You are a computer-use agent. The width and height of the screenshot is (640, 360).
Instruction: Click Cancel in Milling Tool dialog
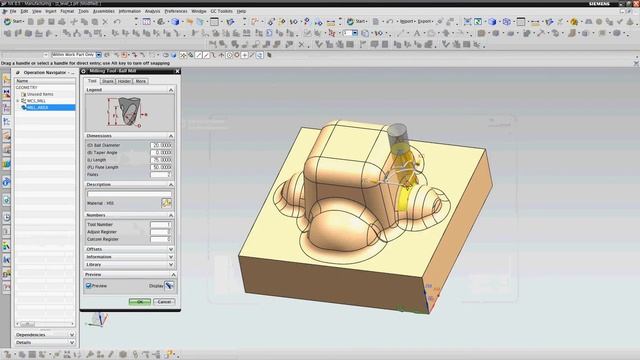pos(164,302)
